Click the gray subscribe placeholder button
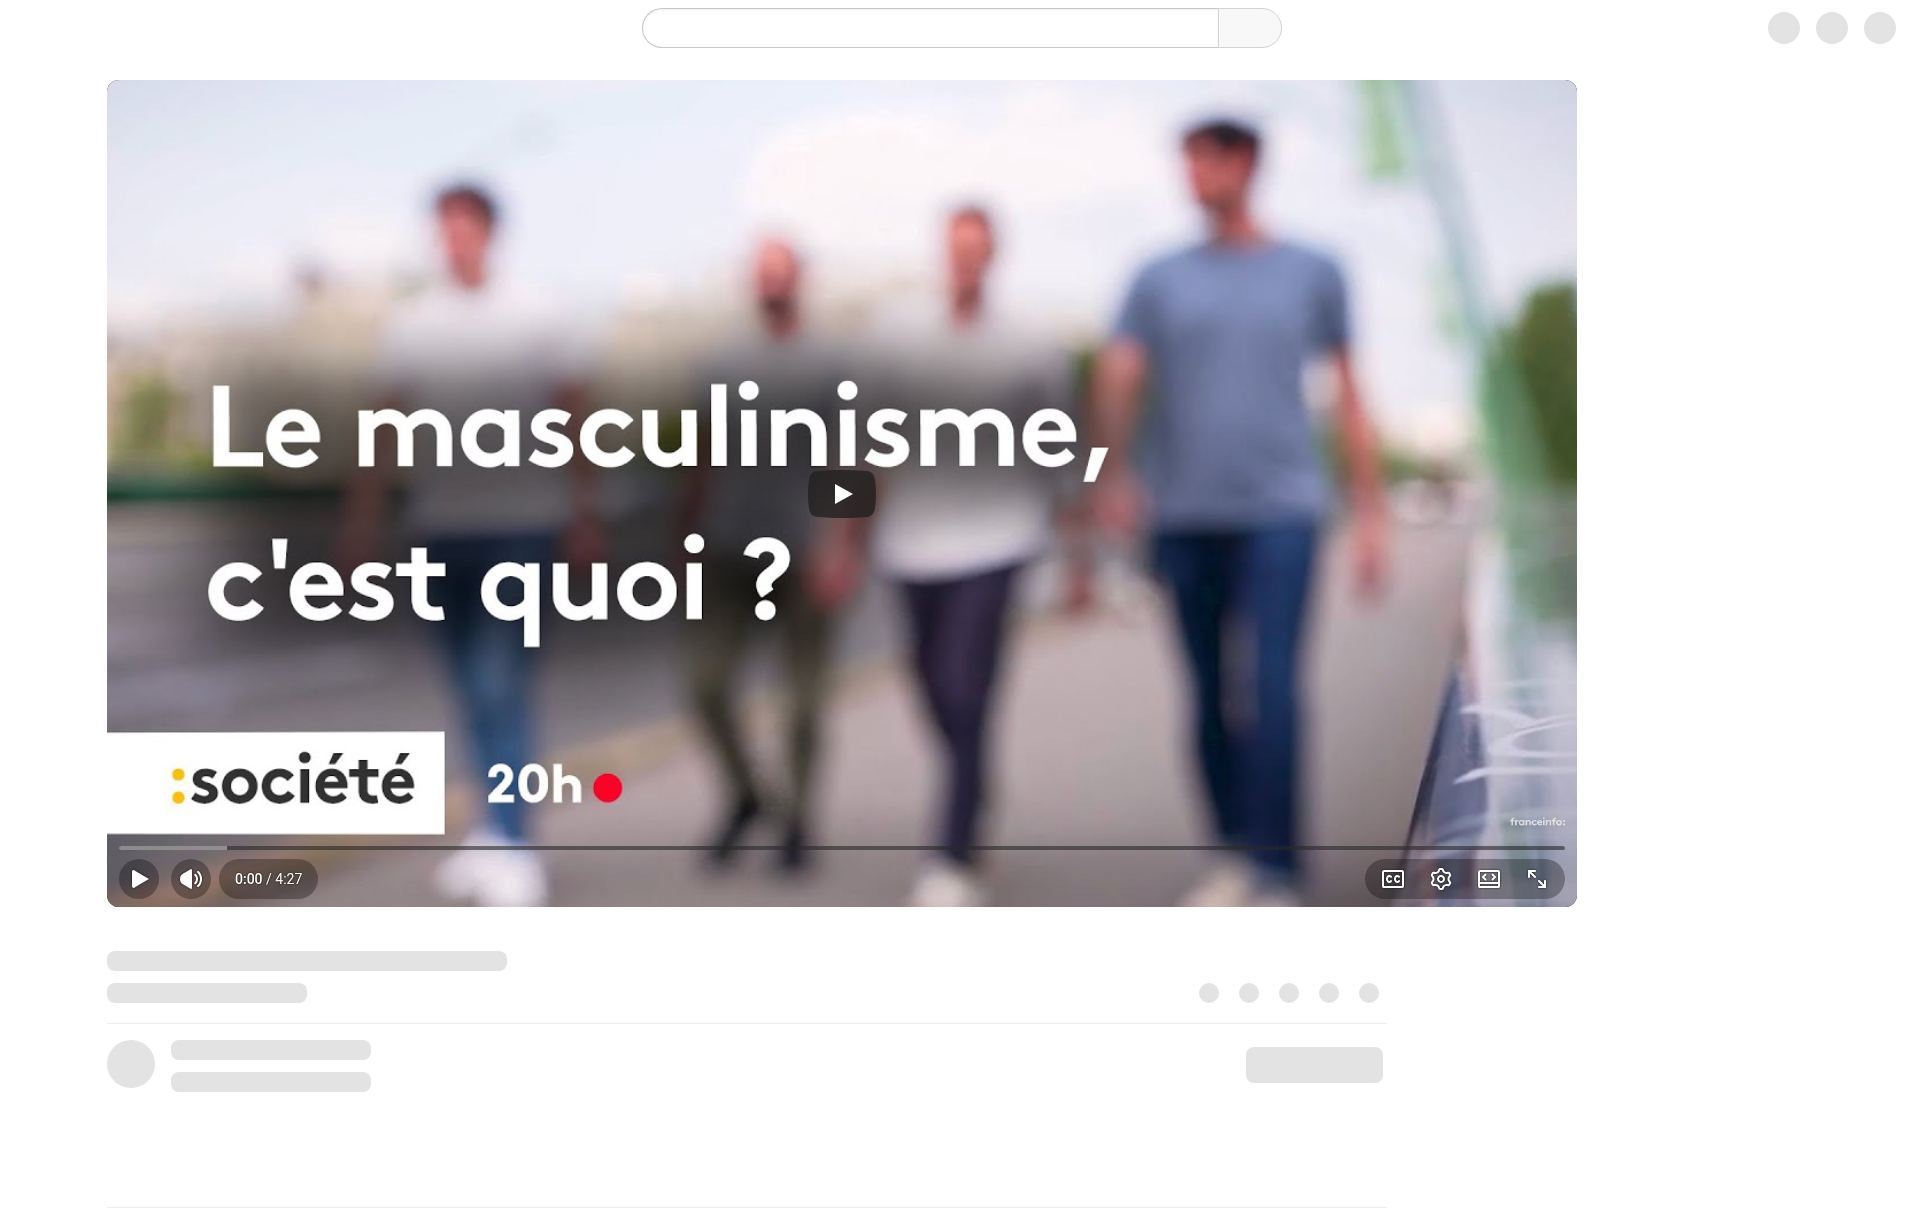The height and width of the screenshot is (1232, 1920). pos(1314,1065)
